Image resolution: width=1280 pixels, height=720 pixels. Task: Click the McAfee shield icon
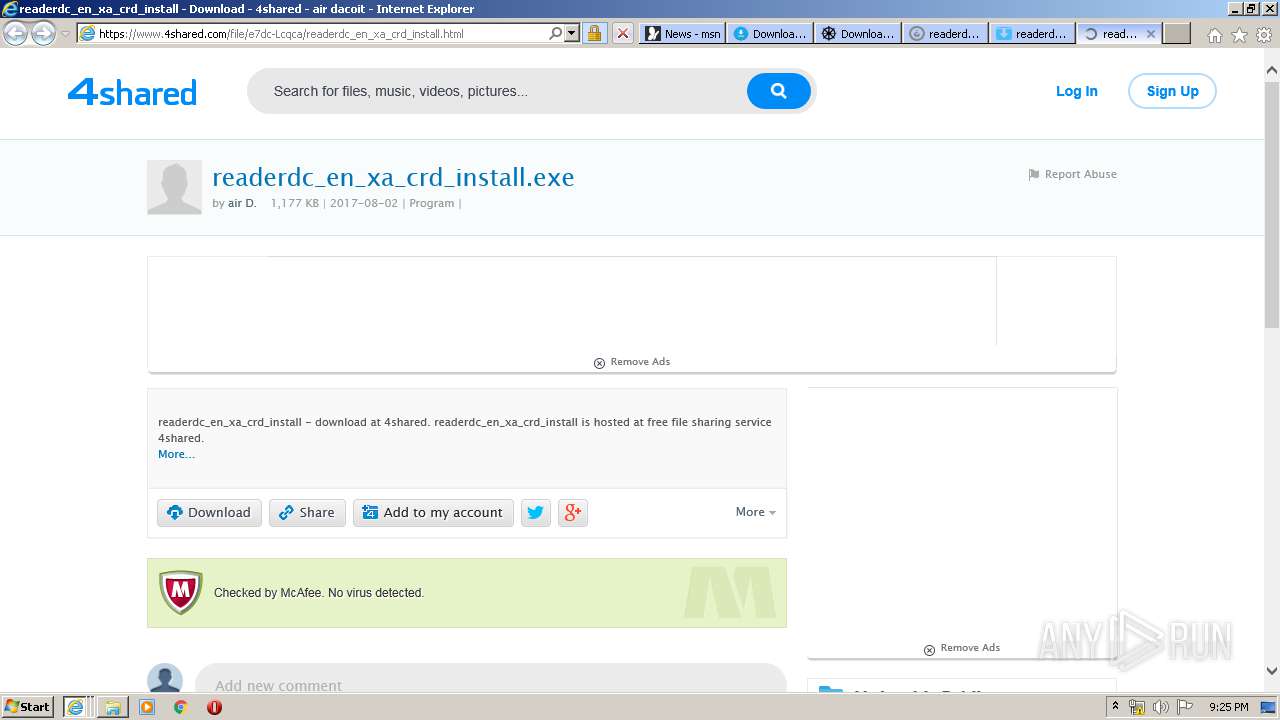coord(181,592)
